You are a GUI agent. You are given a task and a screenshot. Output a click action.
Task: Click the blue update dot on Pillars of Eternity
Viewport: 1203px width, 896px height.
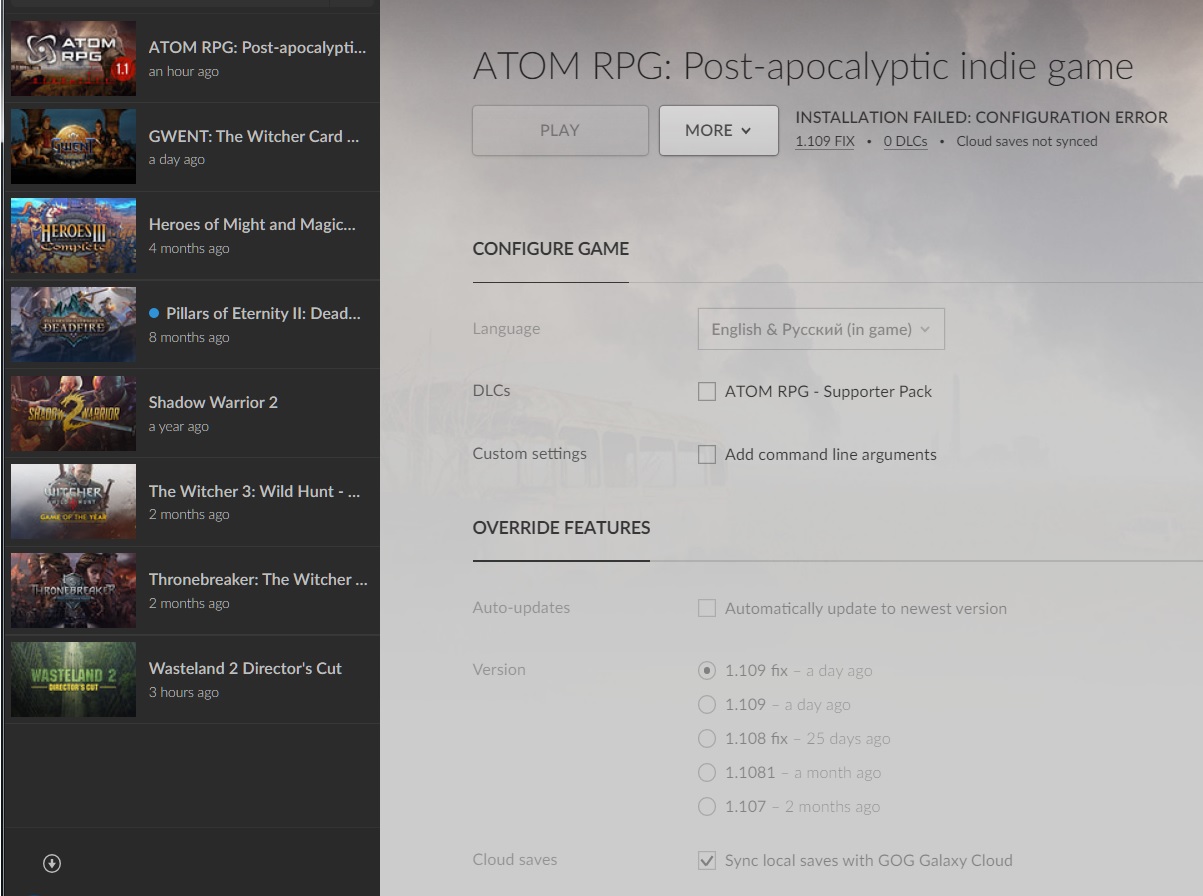(x=154, y=314)
